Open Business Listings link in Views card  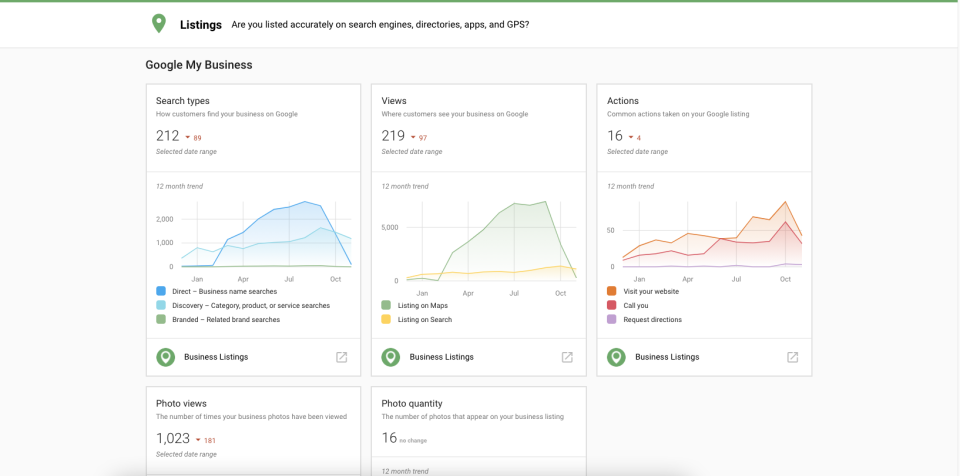441,357
